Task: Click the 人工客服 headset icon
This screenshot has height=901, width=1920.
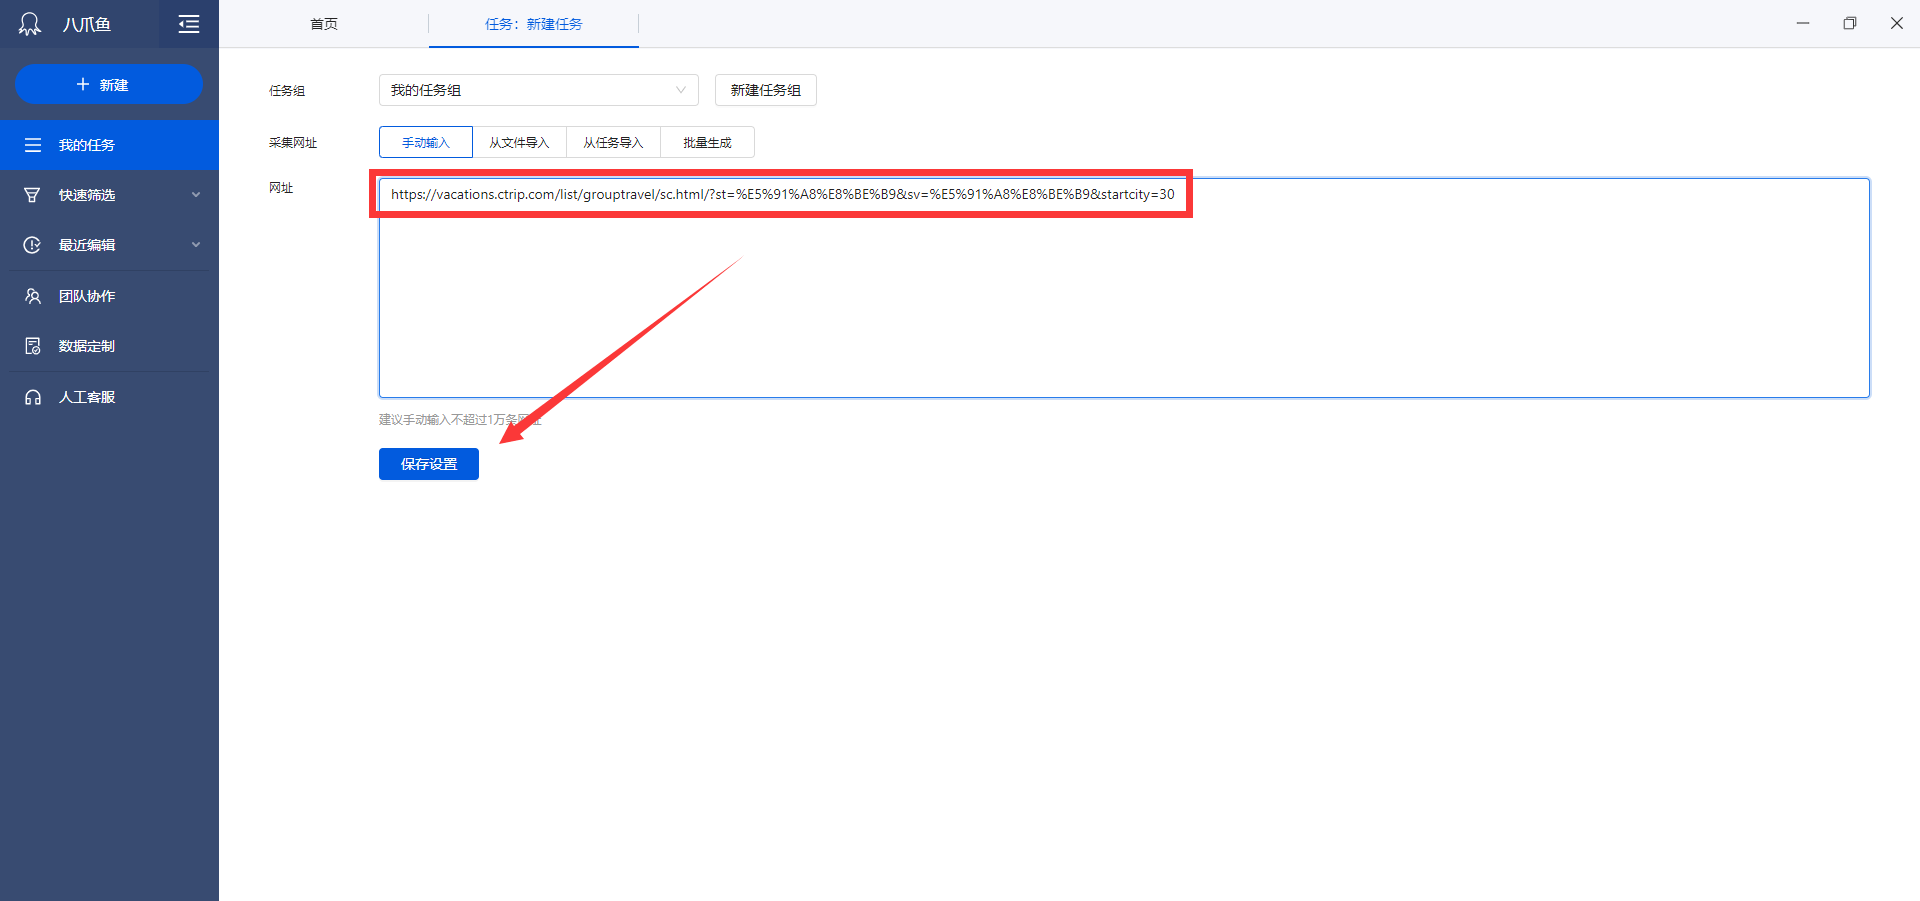Action: click(x=33, y=397)
